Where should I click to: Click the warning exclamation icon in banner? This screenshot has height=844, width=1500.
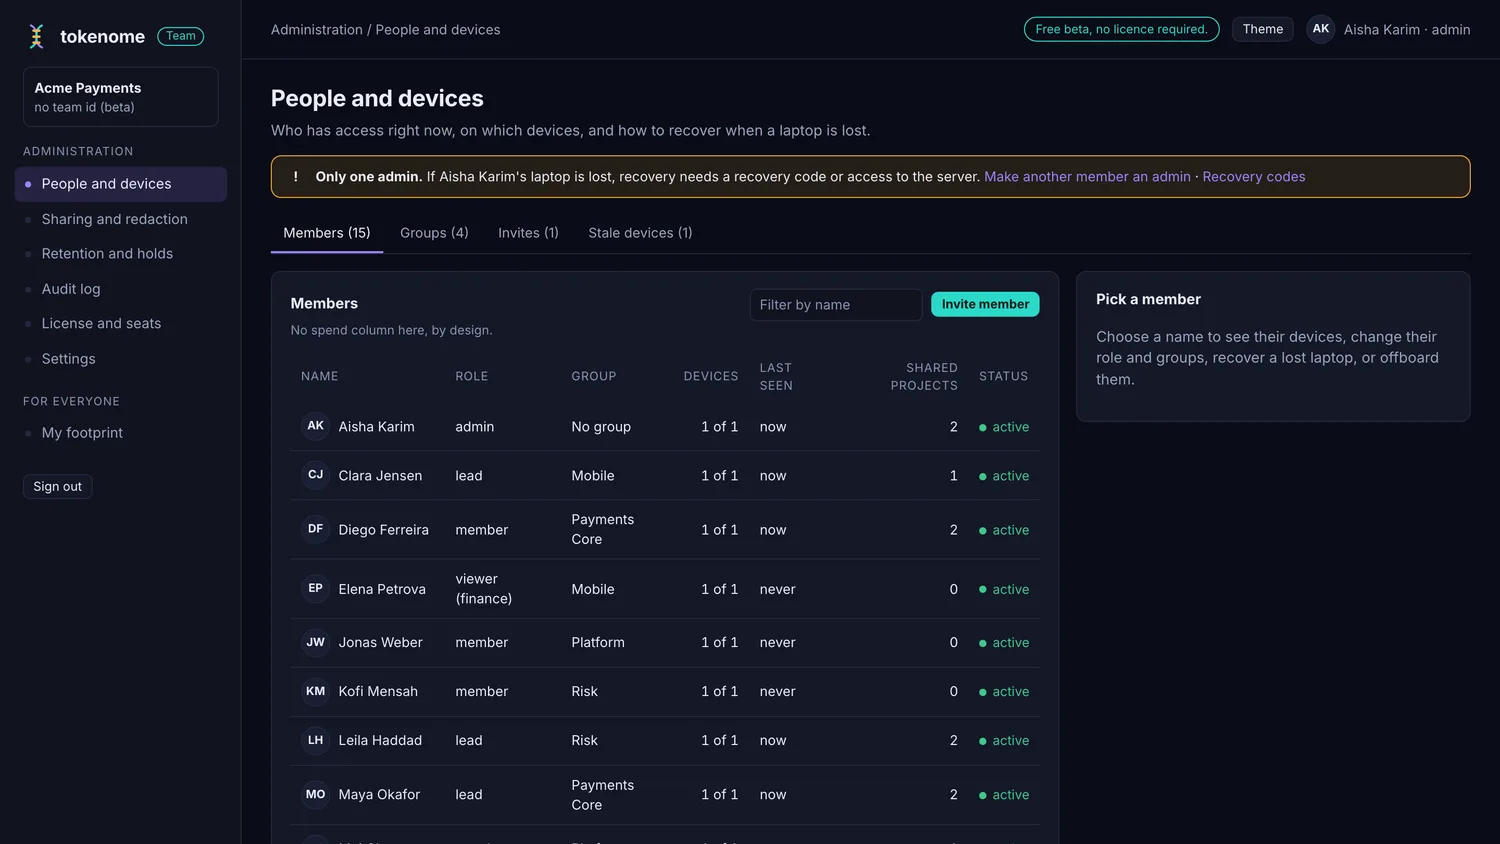pos(295,177)
